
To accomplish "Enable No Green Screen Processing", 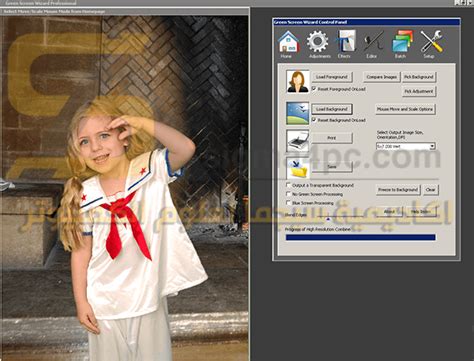I will click(x=288, y=194).
